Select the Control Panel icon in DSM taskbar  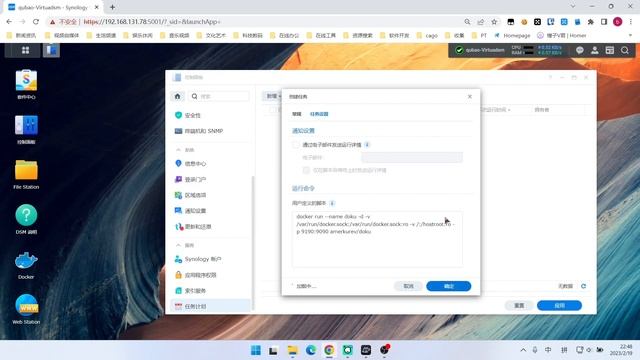[51, 50]
